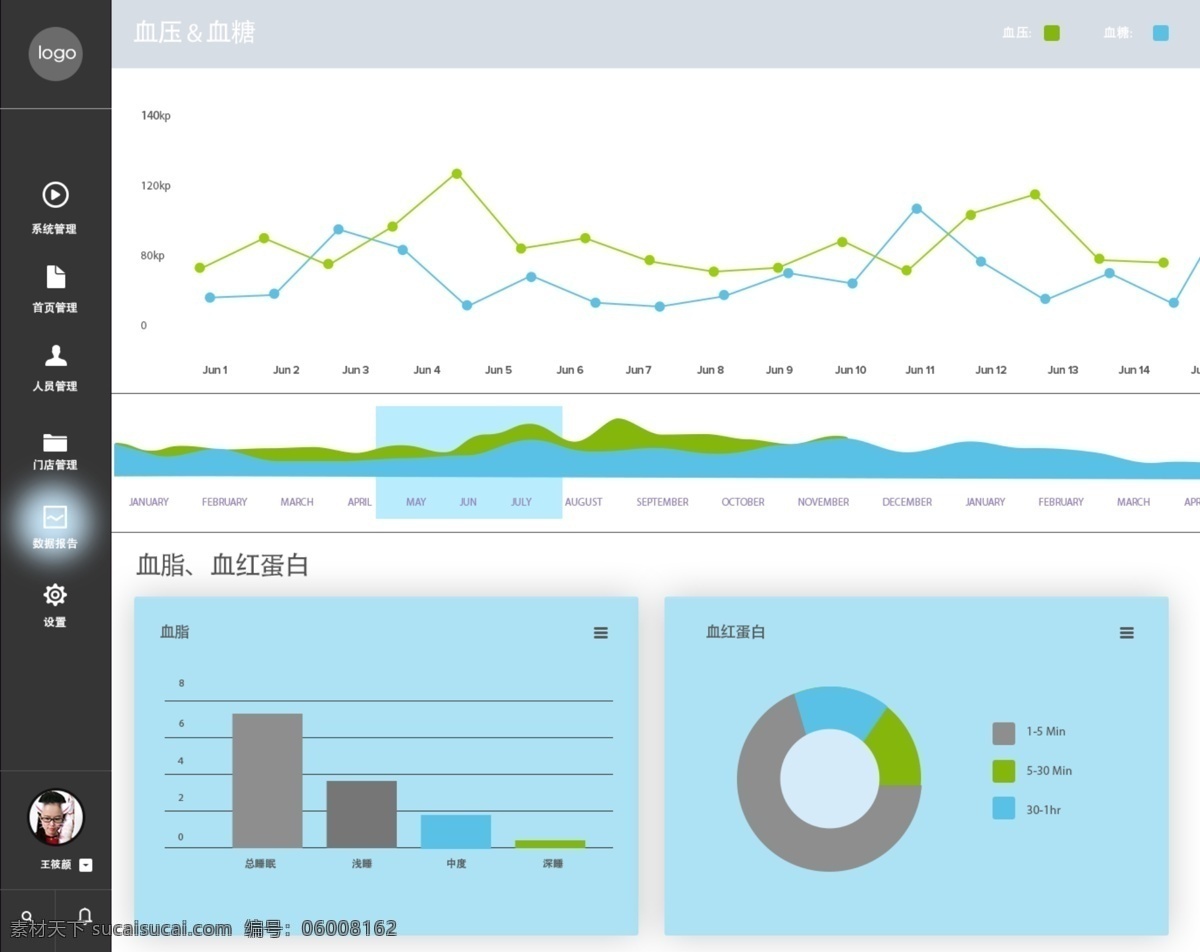Click the "Jun 12" x-axis label
The height and width of the screenshot is (952, 1200).
(x=991, y=370)
